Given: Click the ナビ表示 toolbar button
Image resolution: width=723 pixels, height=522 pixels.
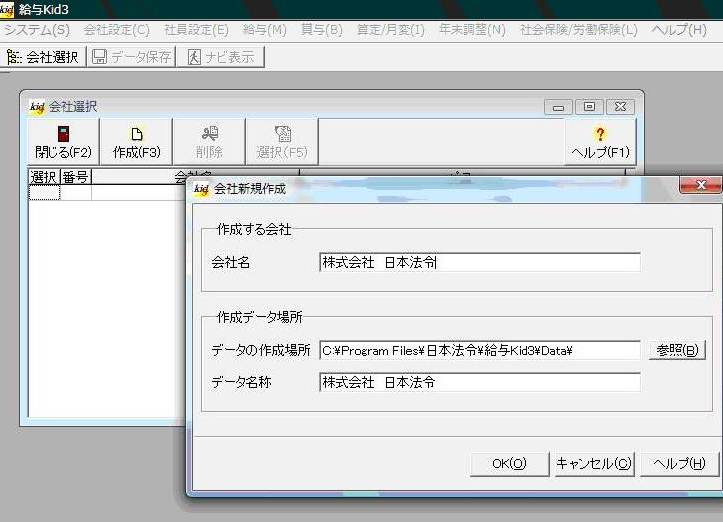Looking at the screenshot, I should point(221,57).
